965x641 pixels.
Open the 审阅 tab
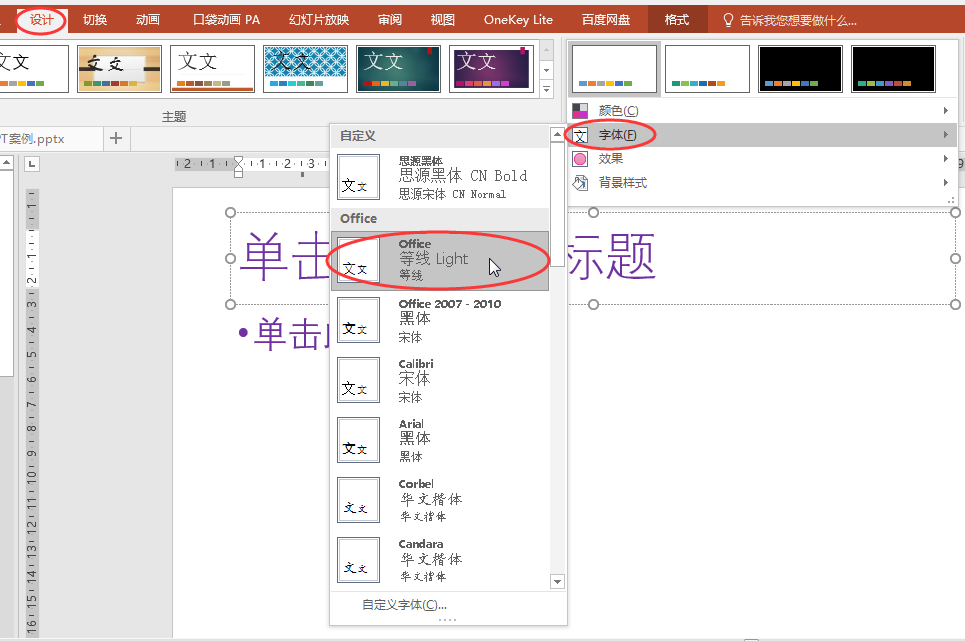[390, 20]
